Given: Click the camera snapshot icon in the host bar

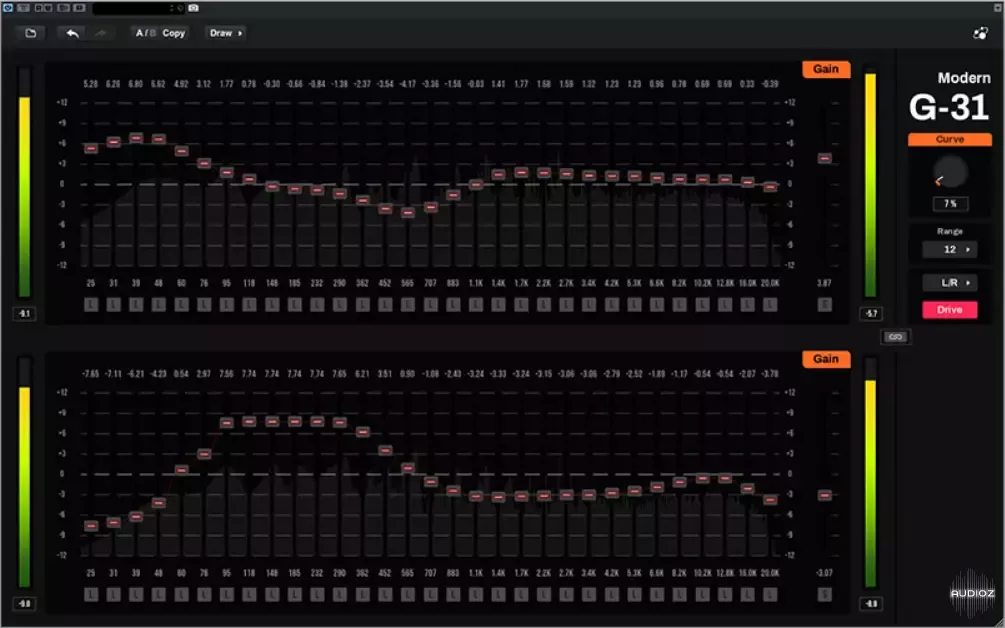Looking at the screenshot, I should [193, 8].
